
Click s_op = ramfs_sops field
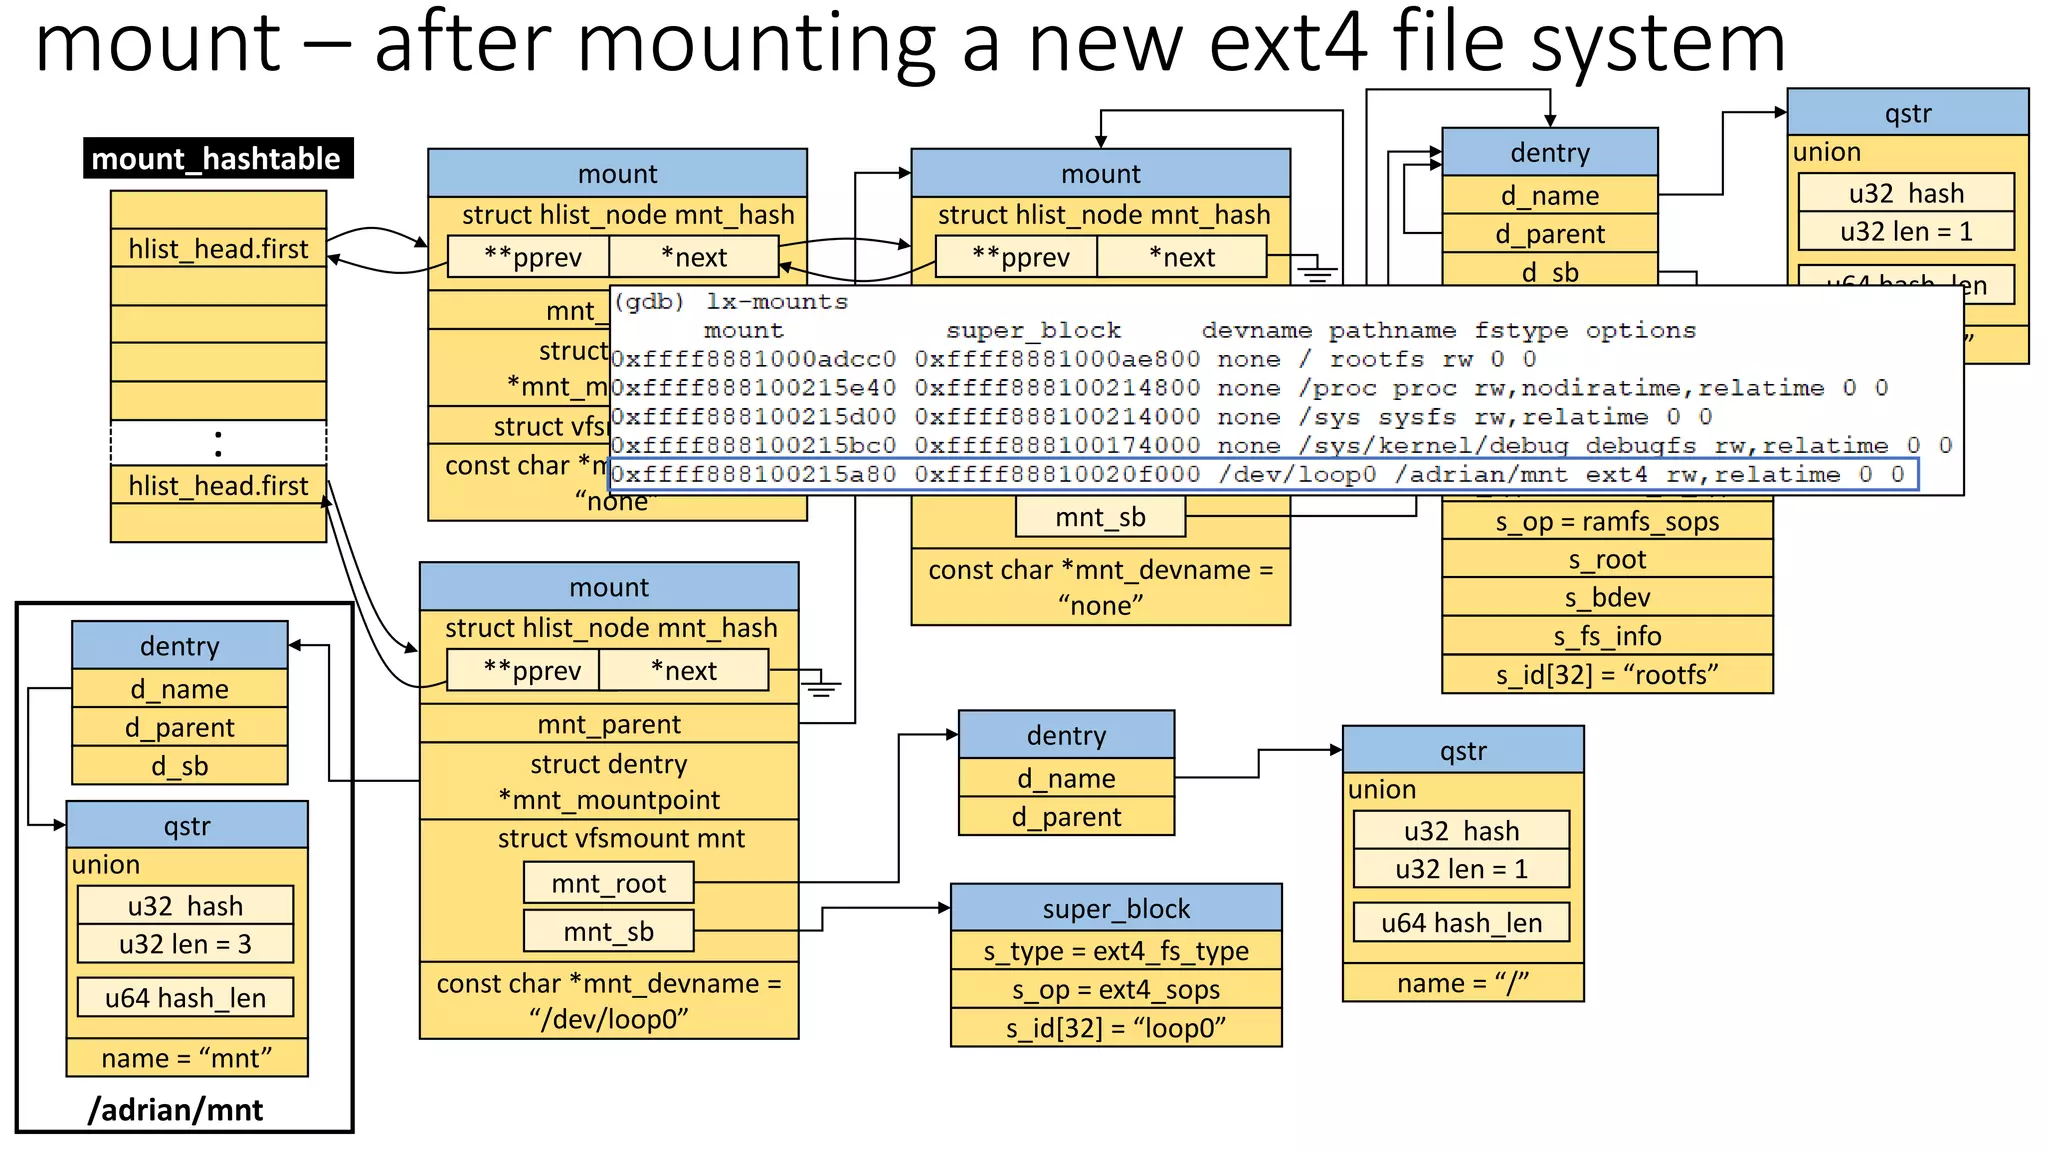click(x=1606, y=521)
